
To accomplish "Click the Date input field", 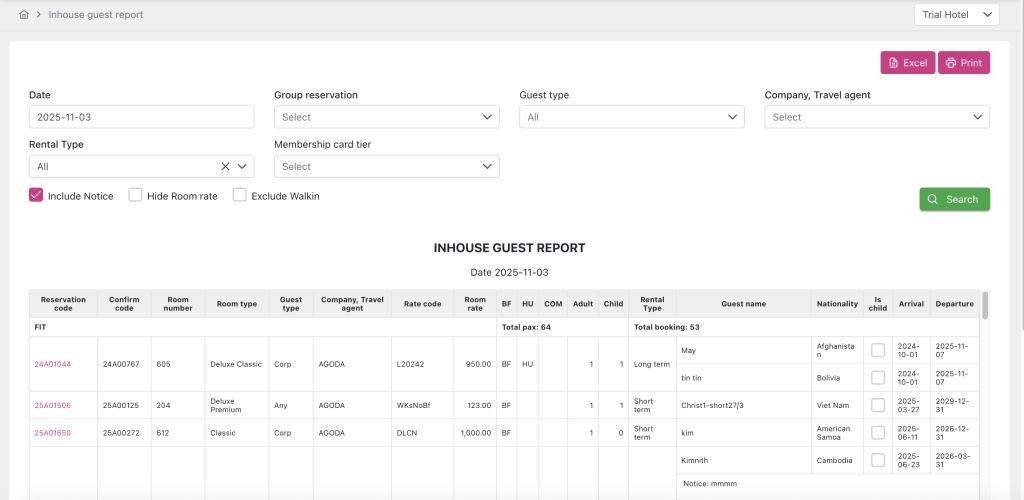I will [141, 117].
